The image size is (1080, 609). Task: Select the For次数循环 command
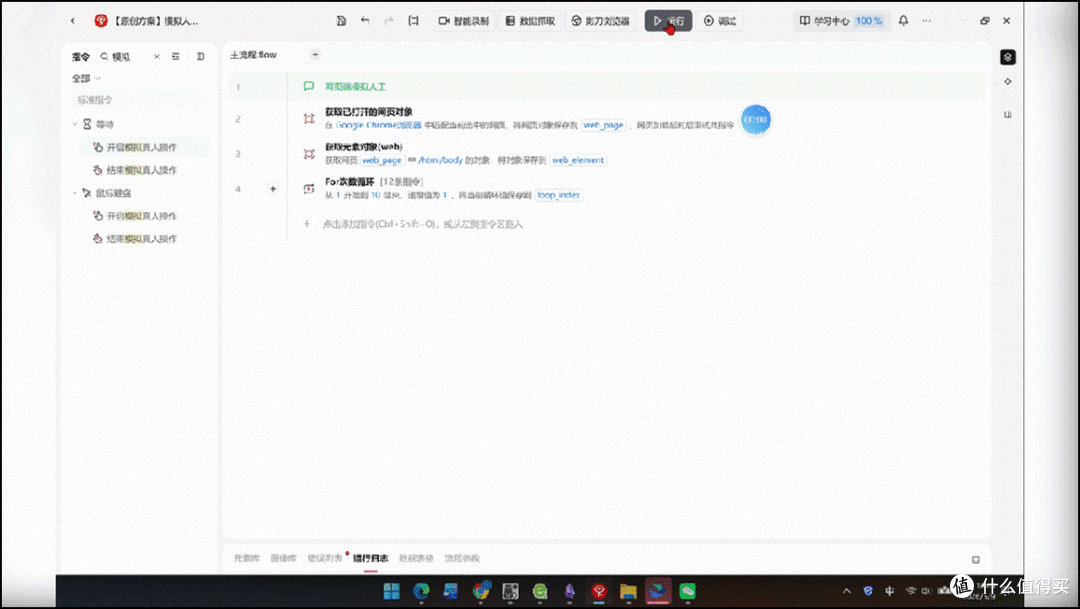350,182
